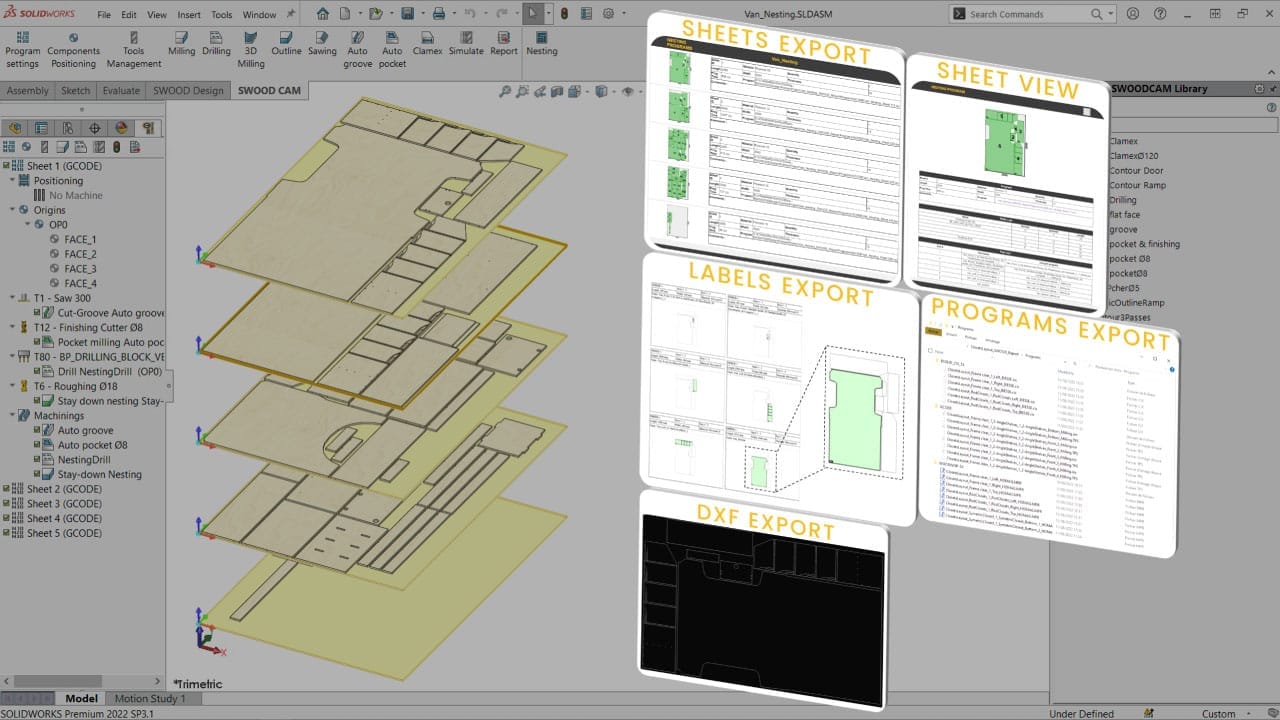Switch to the Assembly tab
The image size is (1280, 720).
28,90
